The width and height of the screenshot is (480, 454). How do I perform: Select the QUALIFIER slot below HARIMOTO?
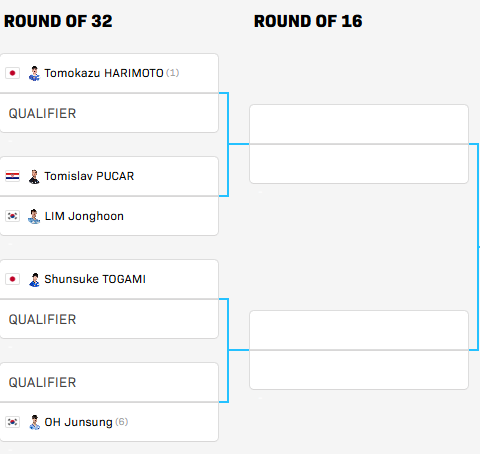[109, 113]
